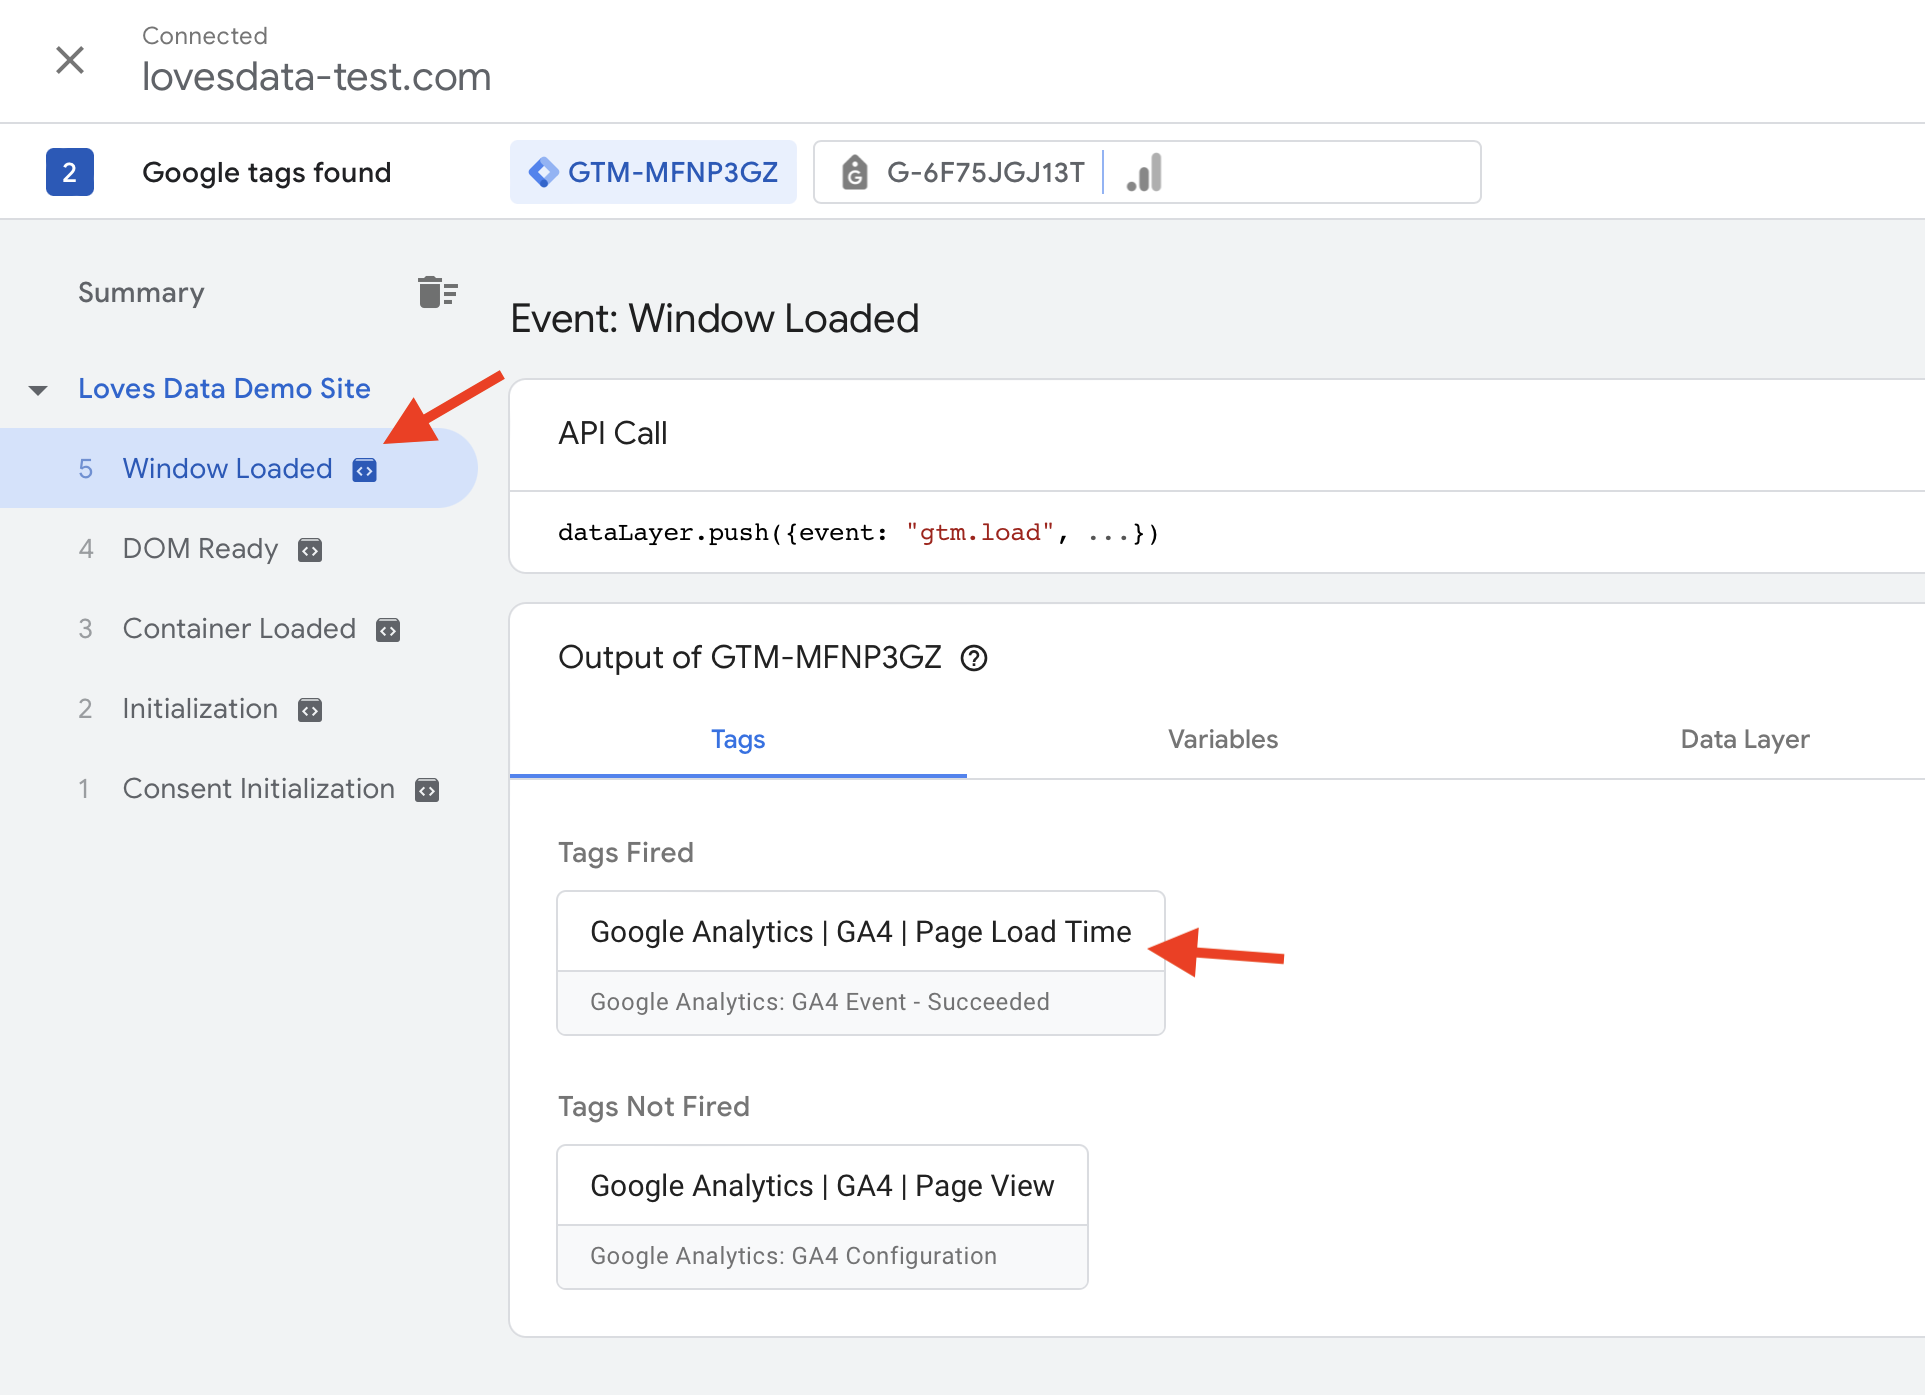Click code icon beside Window Loaded
Image resolution: width=1925 pixels, height=1395 pixels.
pyautogui.click(x=365, y=470)
